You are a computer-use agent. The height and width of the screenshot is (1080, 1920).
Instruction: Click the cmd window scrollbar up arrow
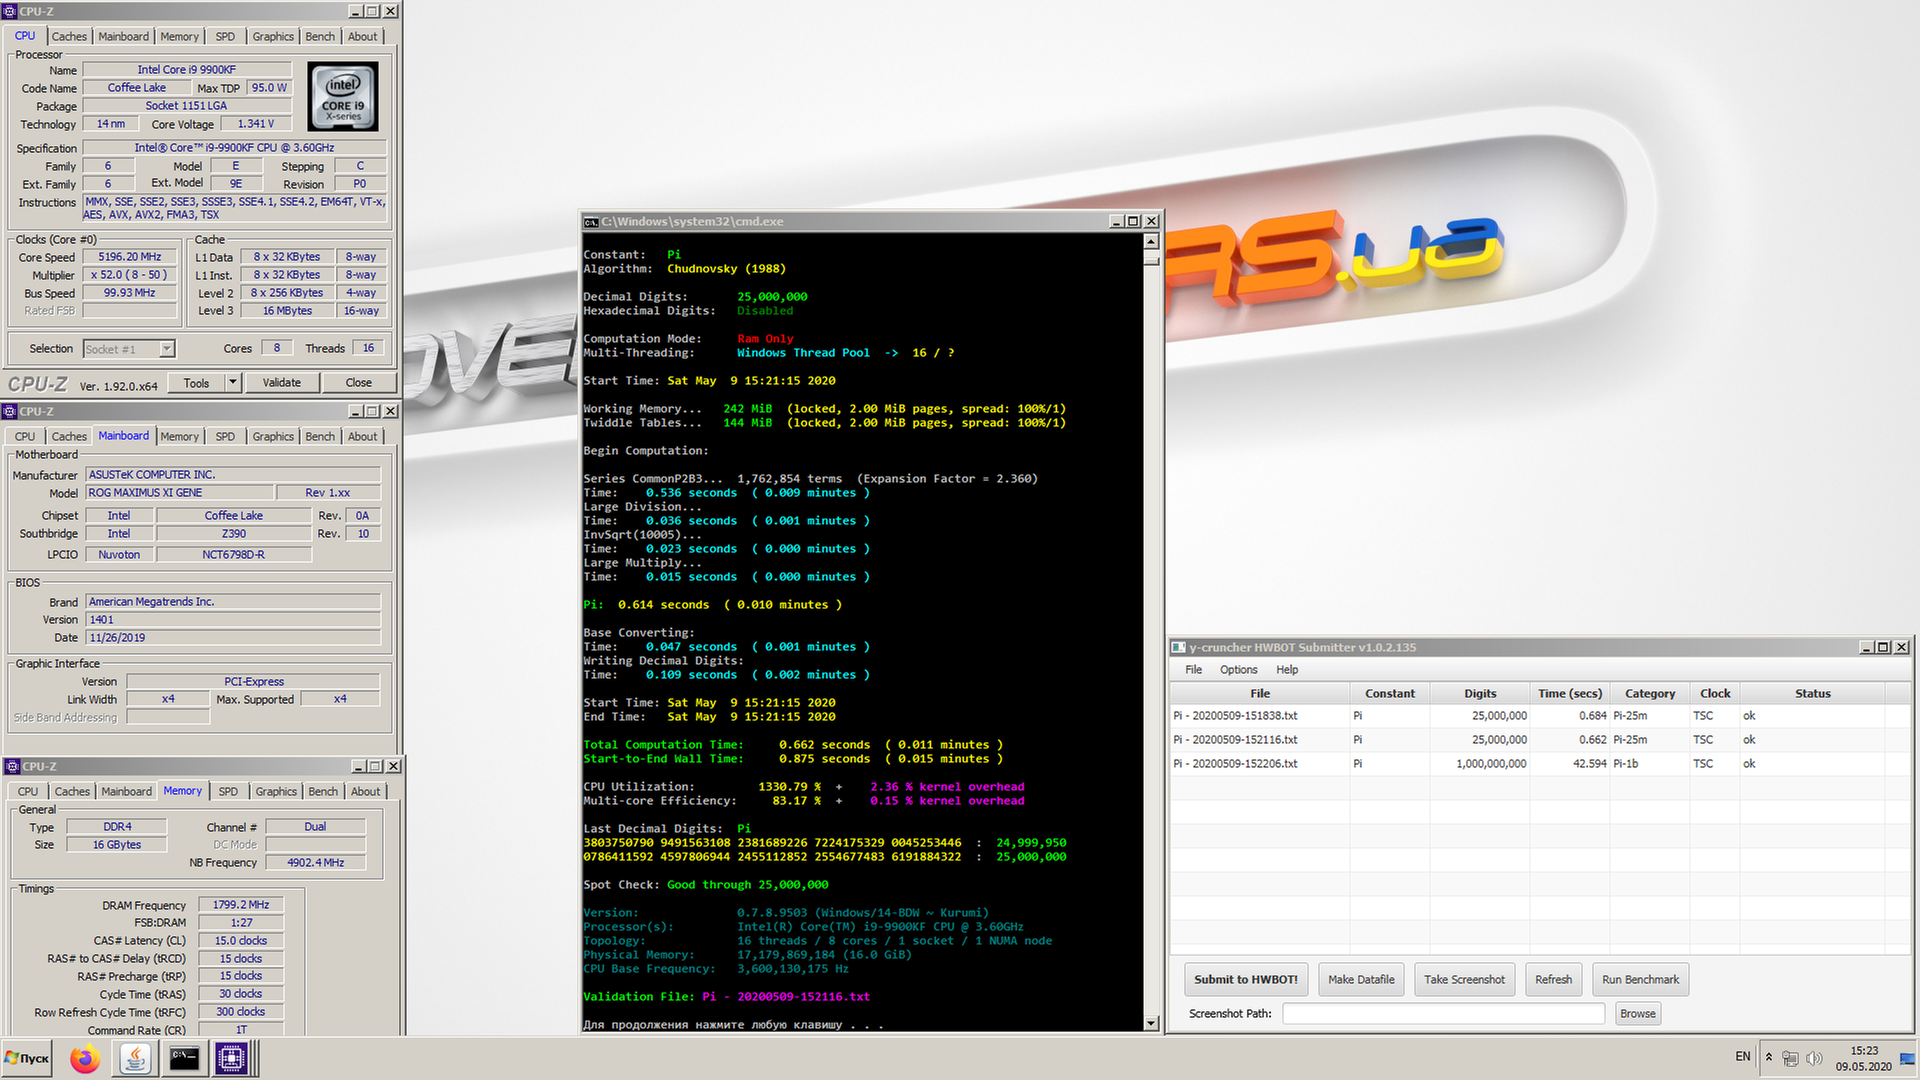pos(1151,241)
